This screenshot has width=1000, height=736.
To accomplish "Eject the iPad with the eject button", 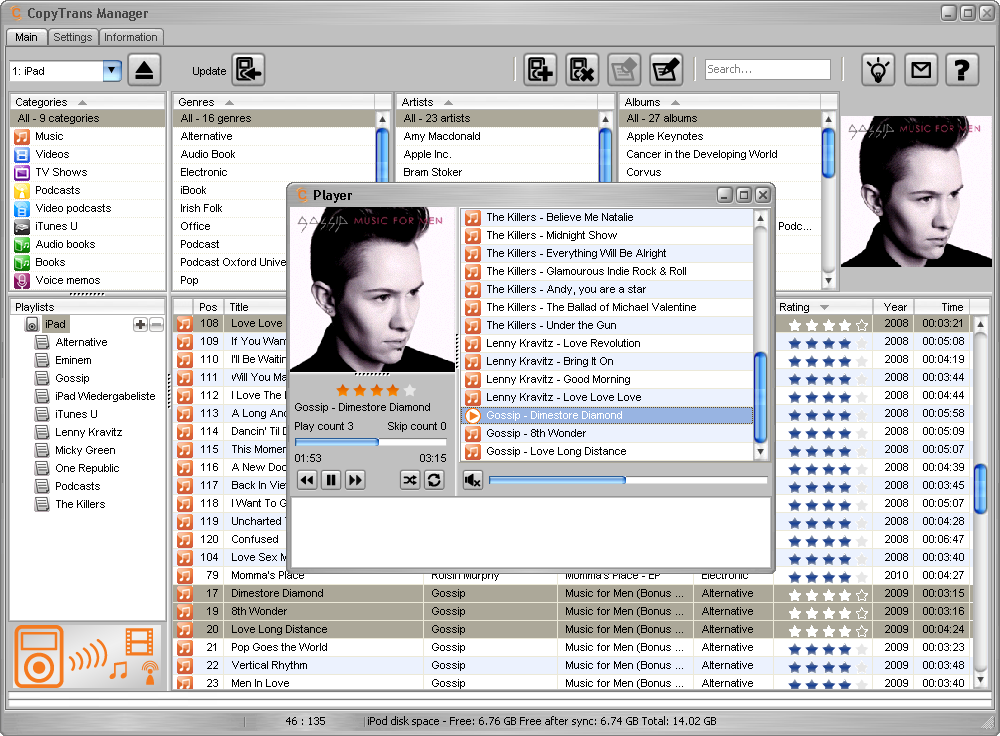I will click(x=144, y=70).
